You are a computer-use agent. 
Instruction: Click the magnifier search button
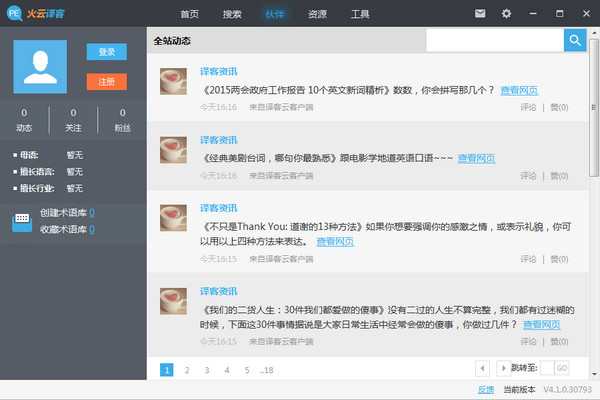(x=575, y=40)
